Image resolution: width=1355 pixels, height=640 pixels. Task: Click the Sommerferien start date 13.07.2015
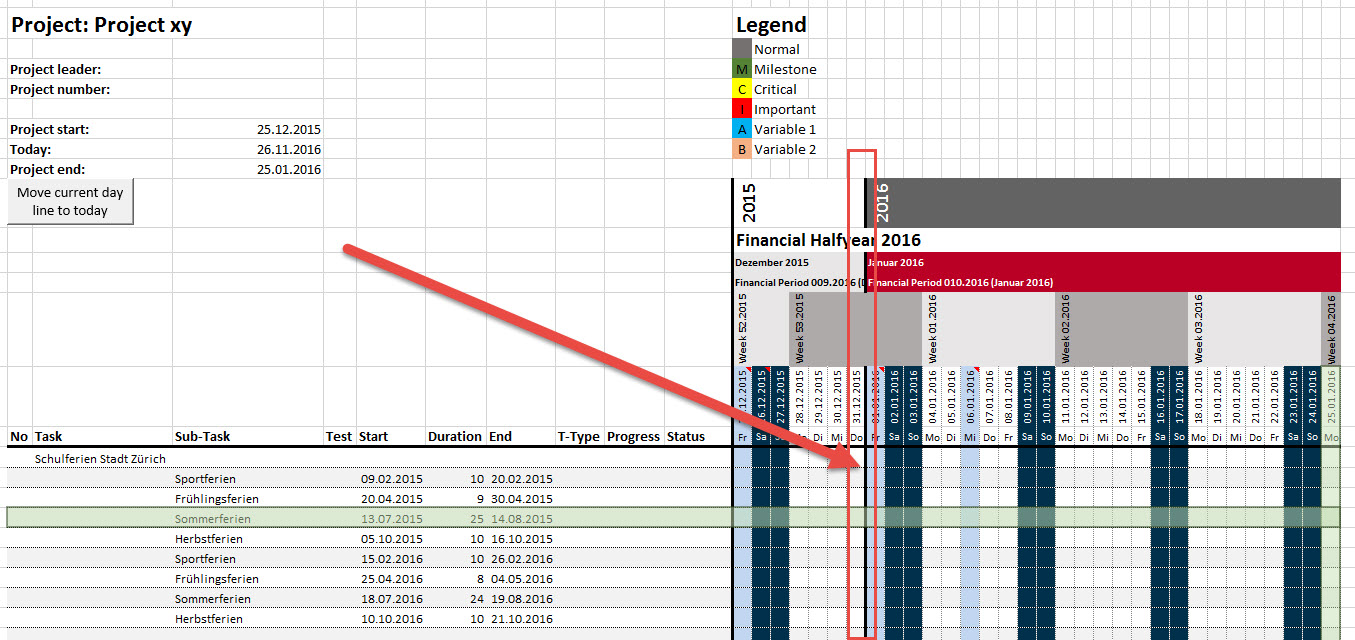coord(392,519)
